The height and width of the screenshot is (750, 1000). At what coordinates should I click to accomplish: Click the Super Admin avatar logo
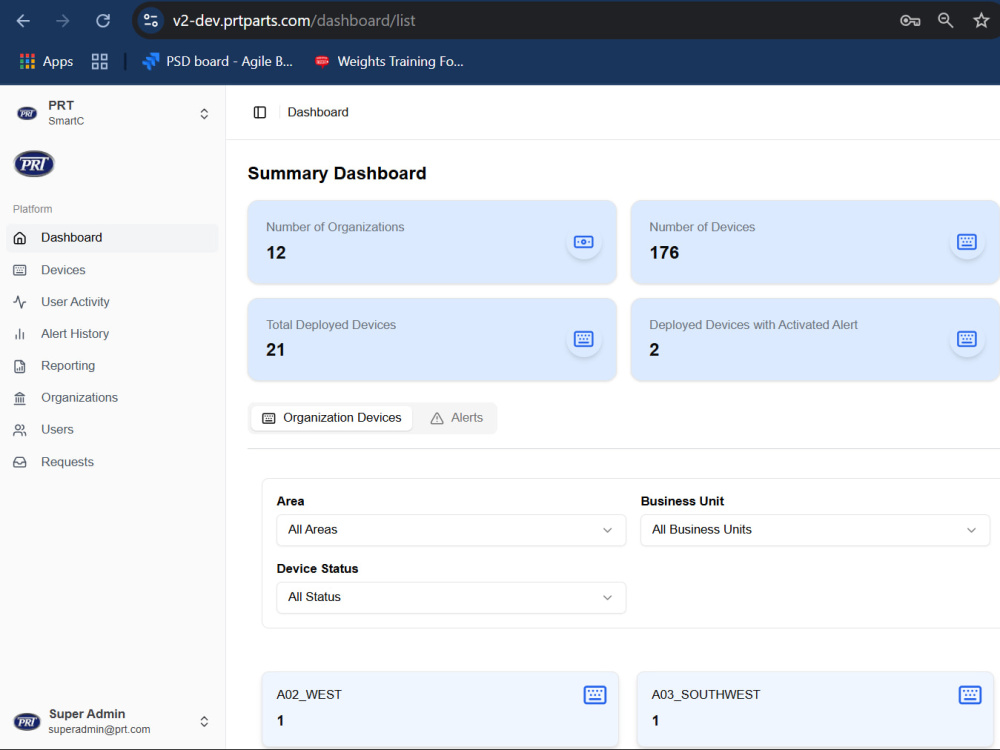point(27,722)
